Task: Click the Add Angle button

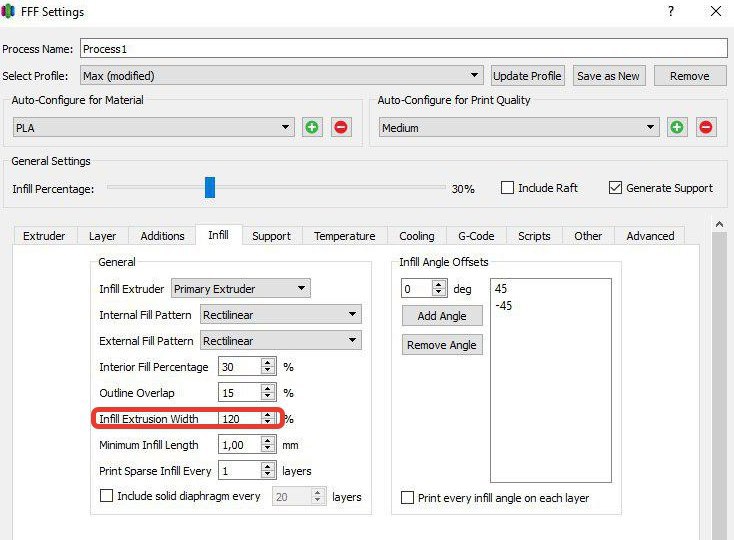Action: [442, 316]
